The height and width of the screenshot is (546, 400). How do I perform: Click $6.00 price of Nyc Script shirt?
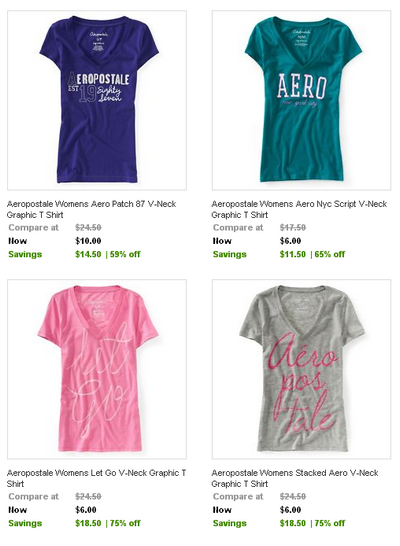pos(290,241)
